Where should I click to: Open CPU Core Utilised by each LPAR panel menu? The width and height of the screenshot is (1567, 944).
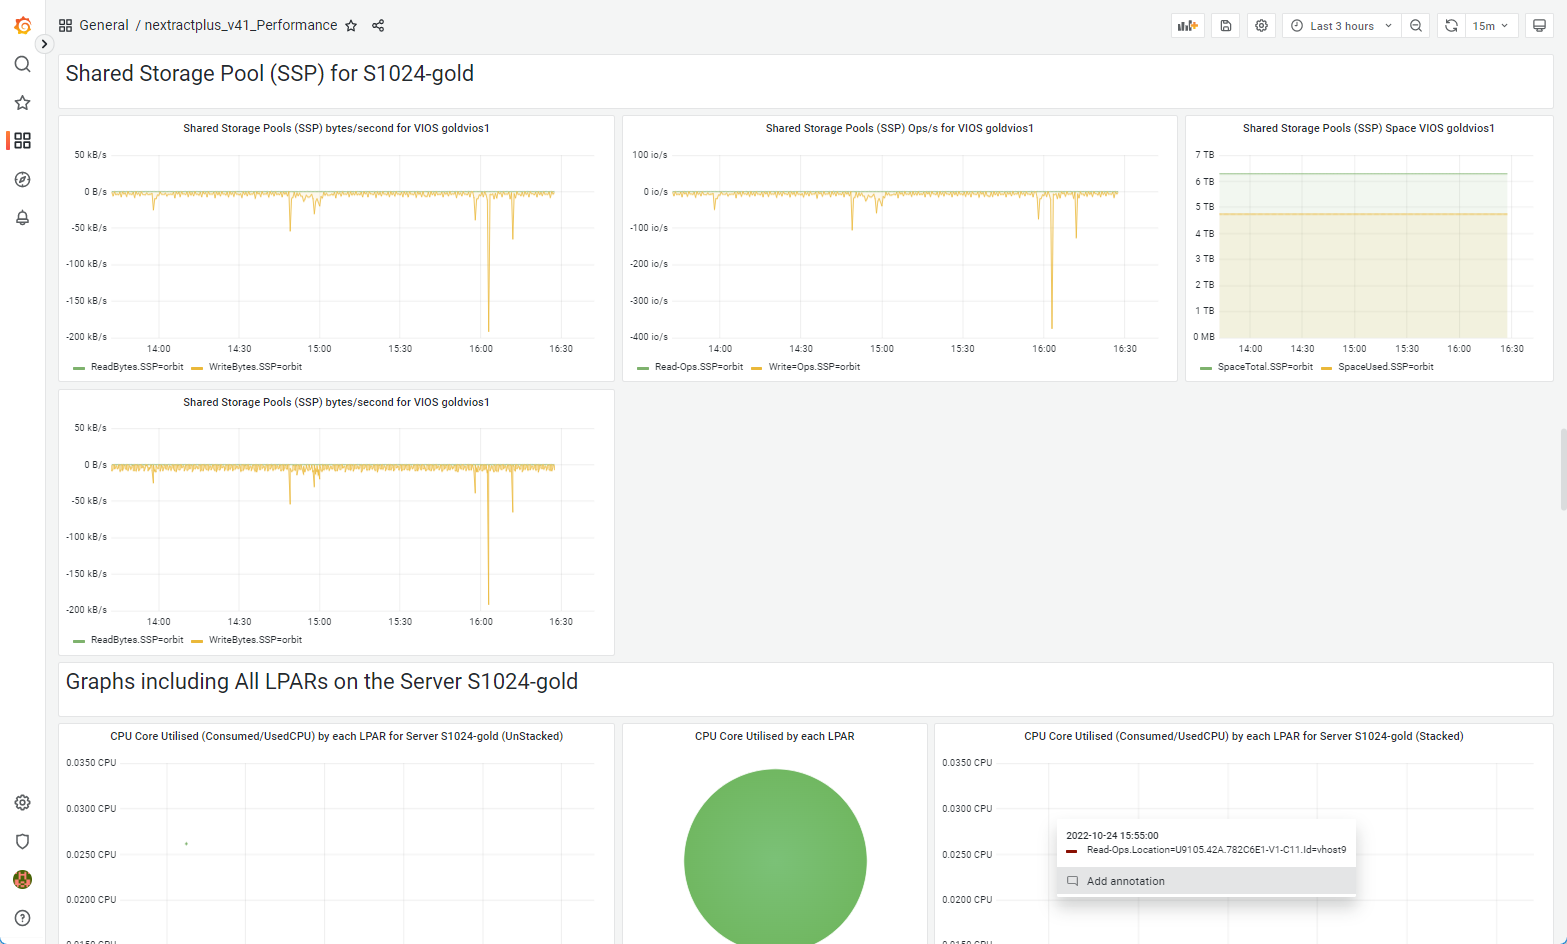click(774, 736)
